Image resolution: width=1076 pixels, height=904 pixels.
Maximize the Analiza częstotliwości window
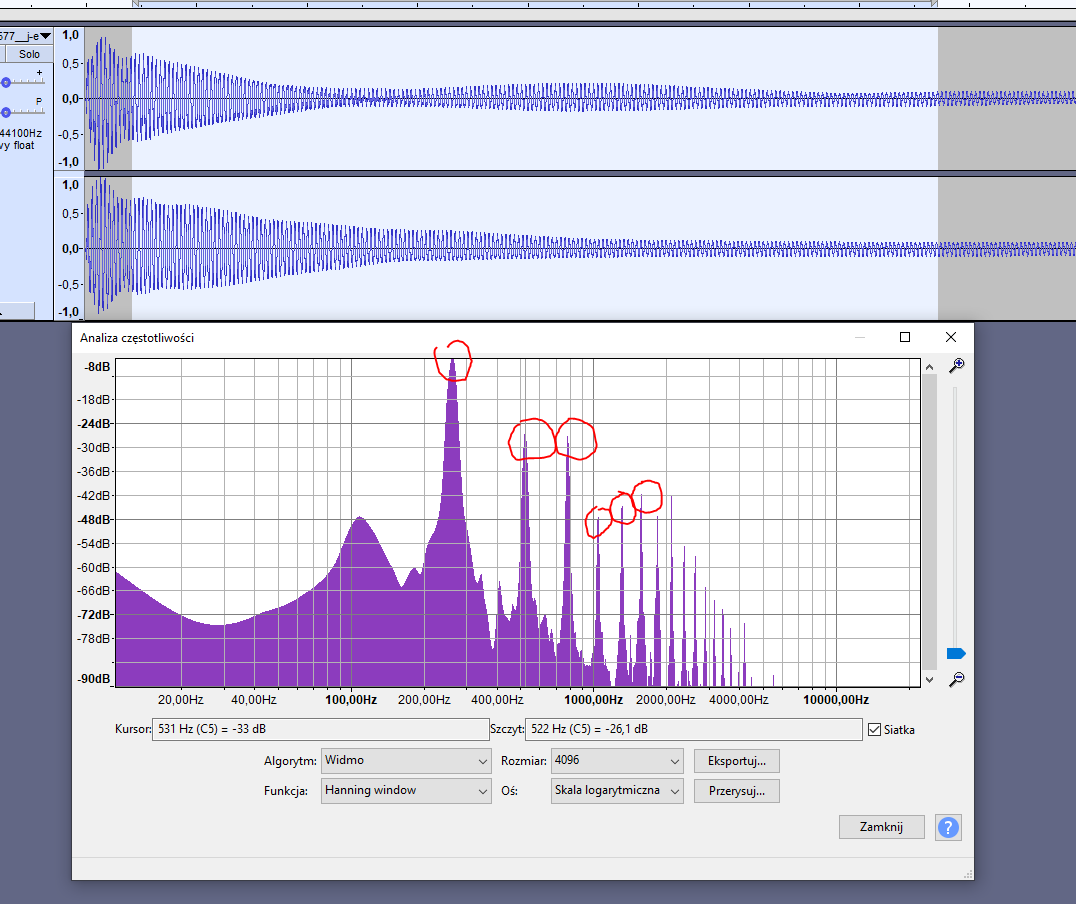905,337
